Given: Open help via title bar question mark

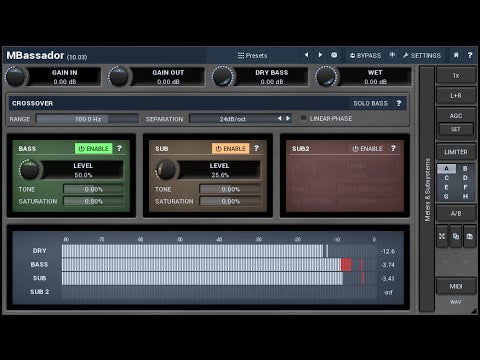Looking at the screenshot, I should point(470,55).
